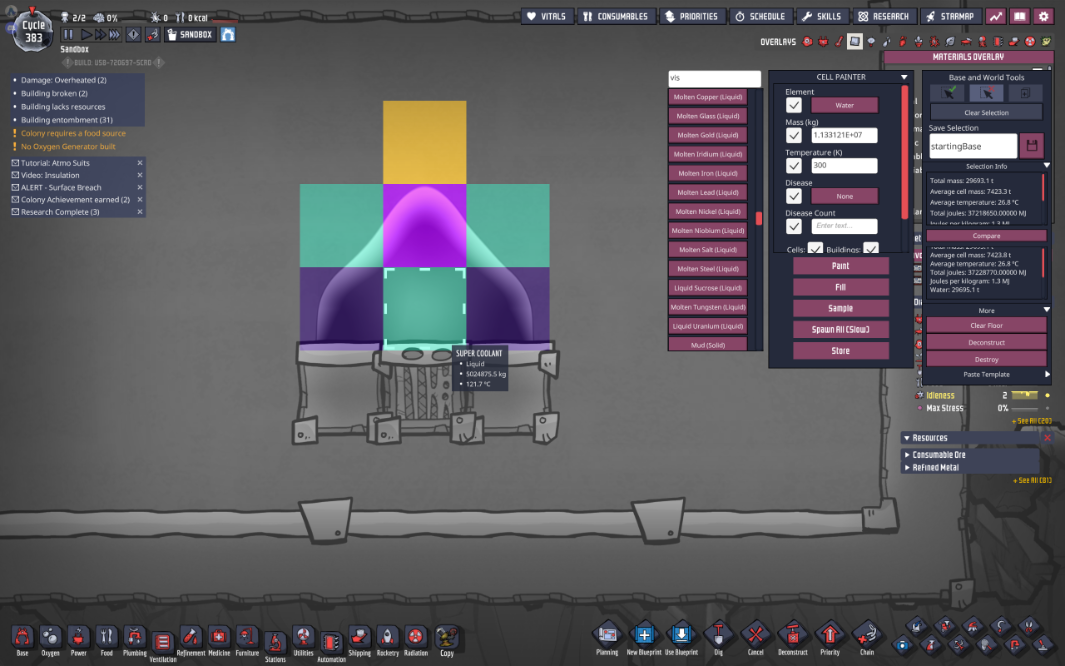Pause the game simulation
This screenshot has height=666, width=1065.
[68, 34]
